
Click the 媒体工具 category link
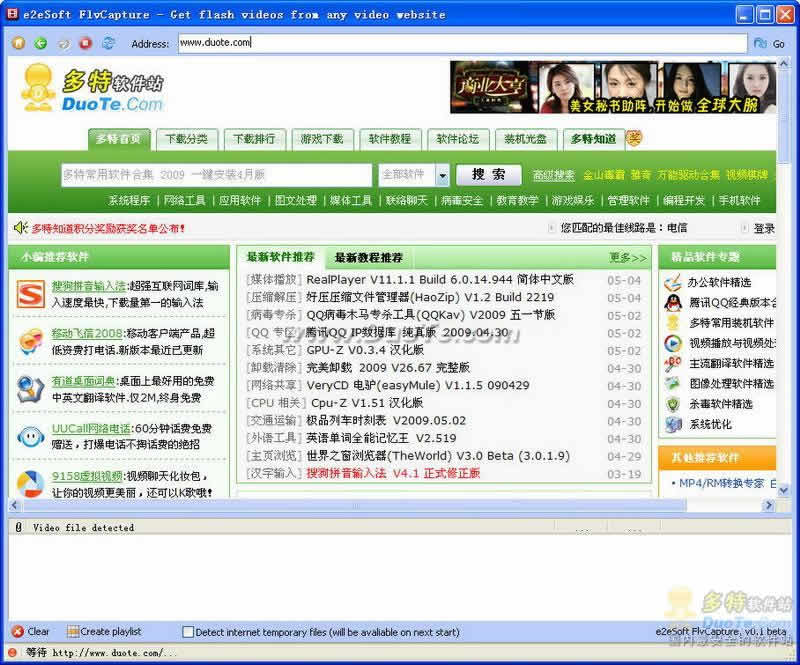coord(351,201)
